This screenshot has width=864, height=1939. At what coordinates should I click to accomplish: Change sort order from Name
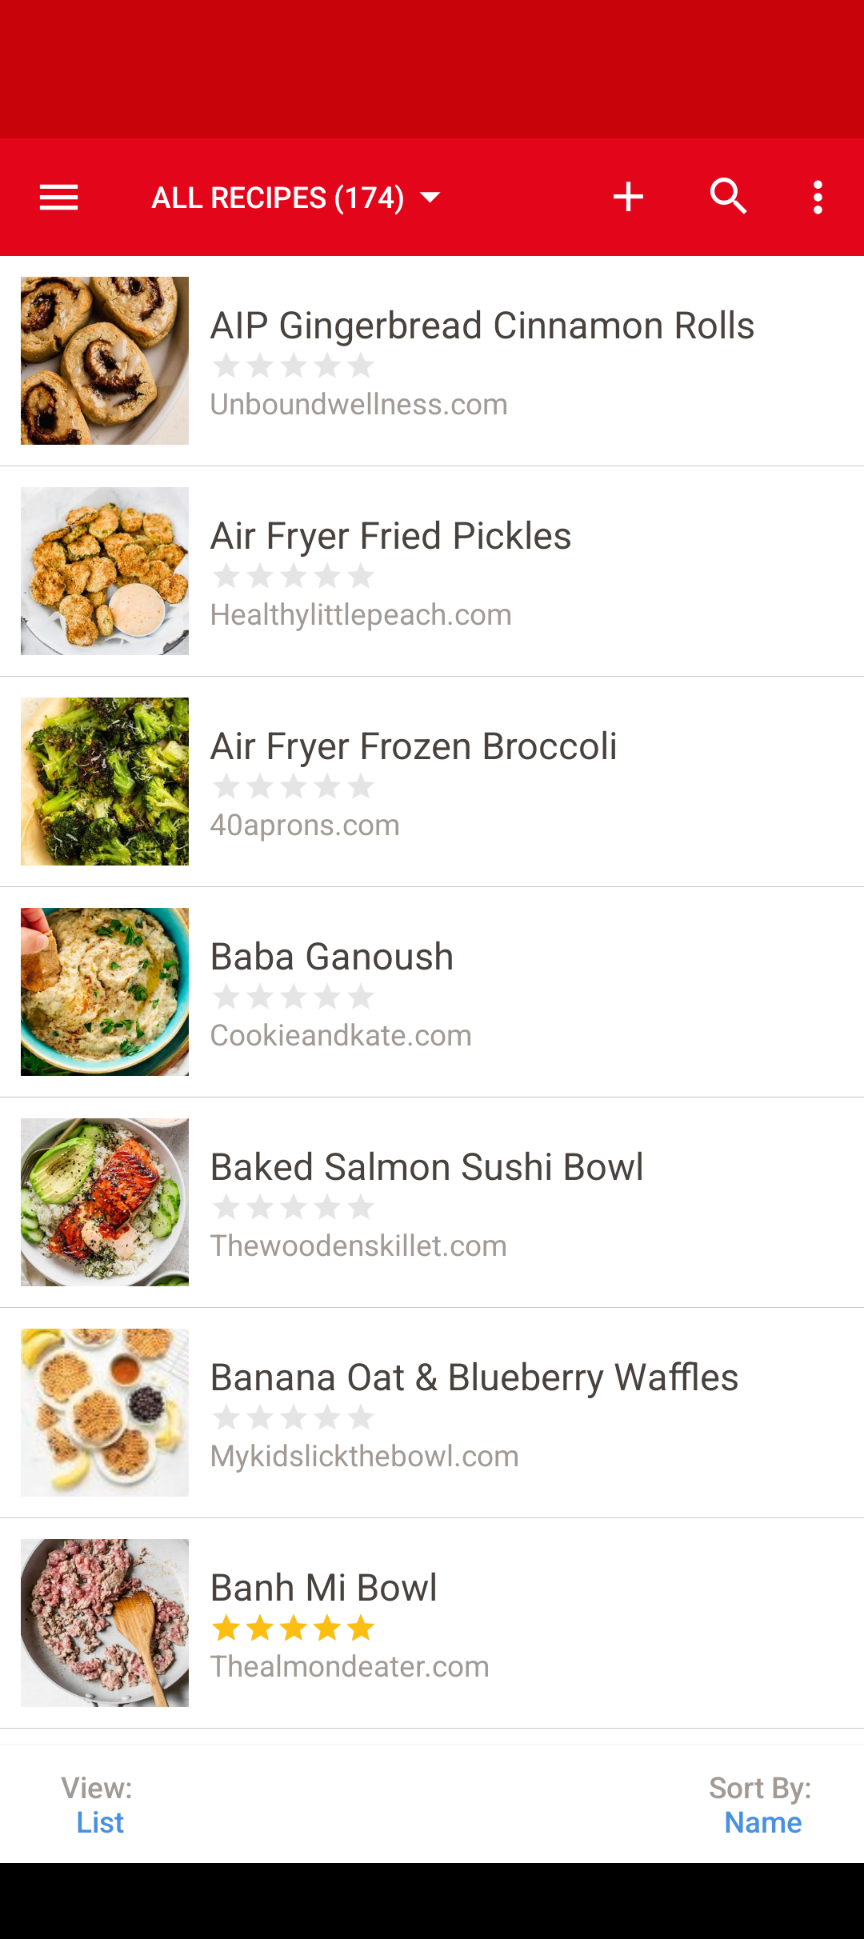pos(762,1822)
